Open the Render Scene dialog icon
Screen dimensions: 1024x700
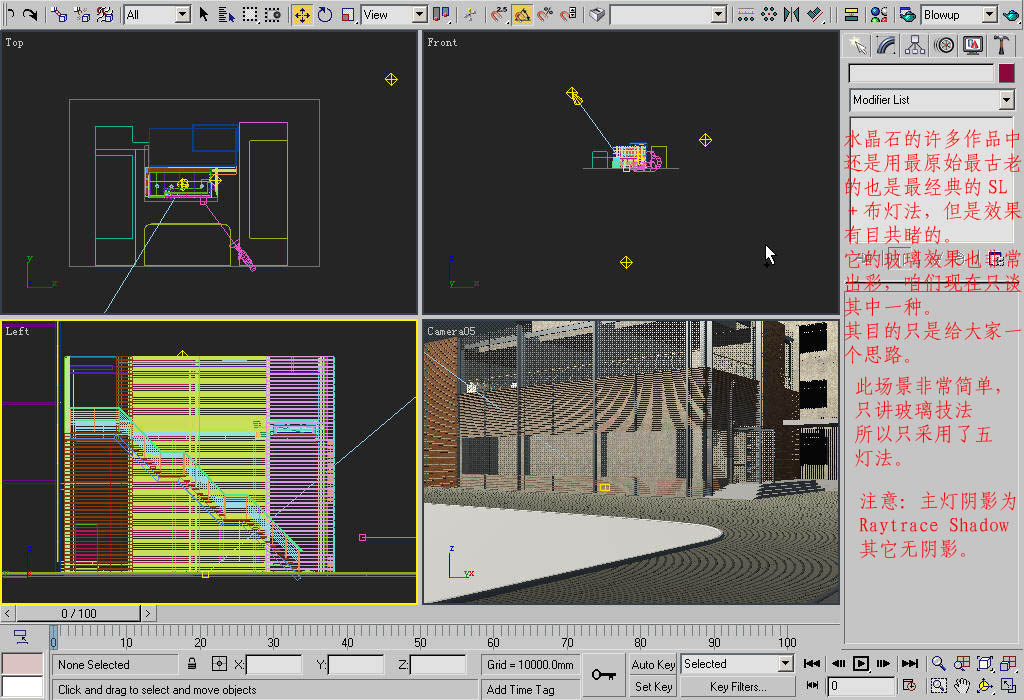908,14
